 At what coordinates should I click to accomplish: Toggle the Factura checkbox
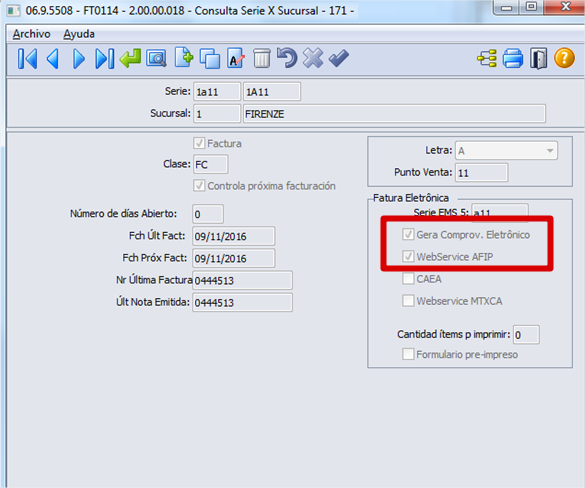pyautogui.click(x=199, y=143)
